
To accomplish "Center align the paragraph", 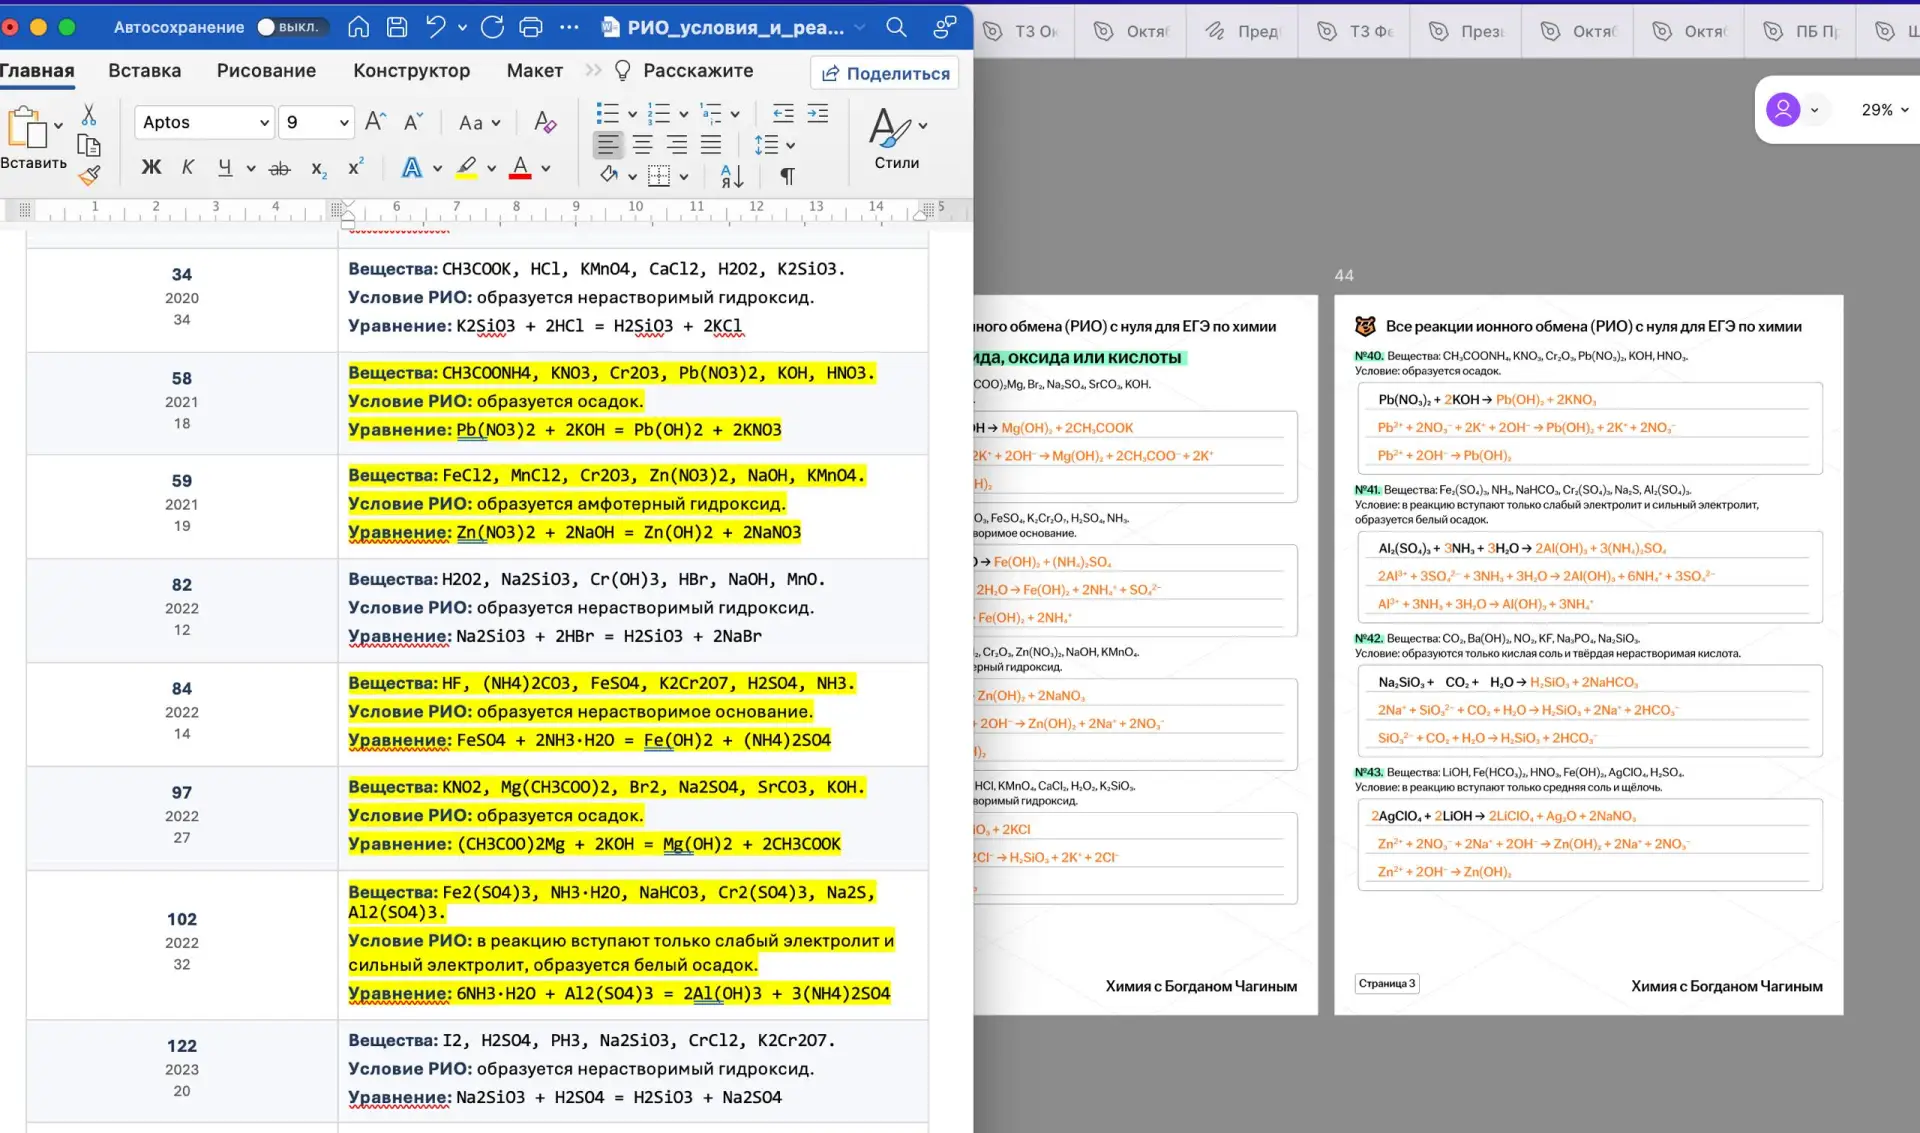I will 642,145.
